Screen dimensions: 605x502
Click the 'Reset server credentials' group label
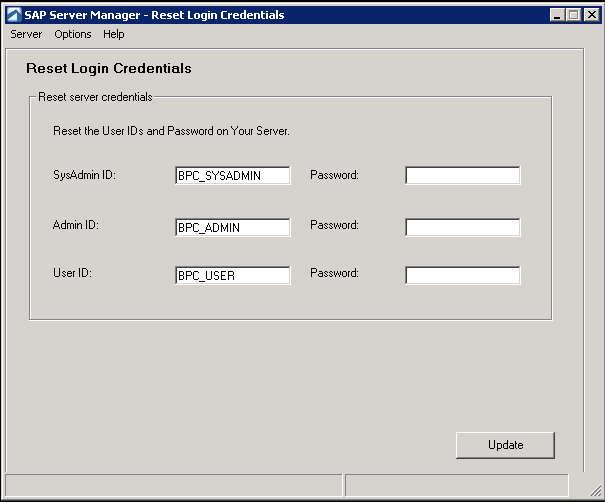pyautogui.click(x=95, y=97)
